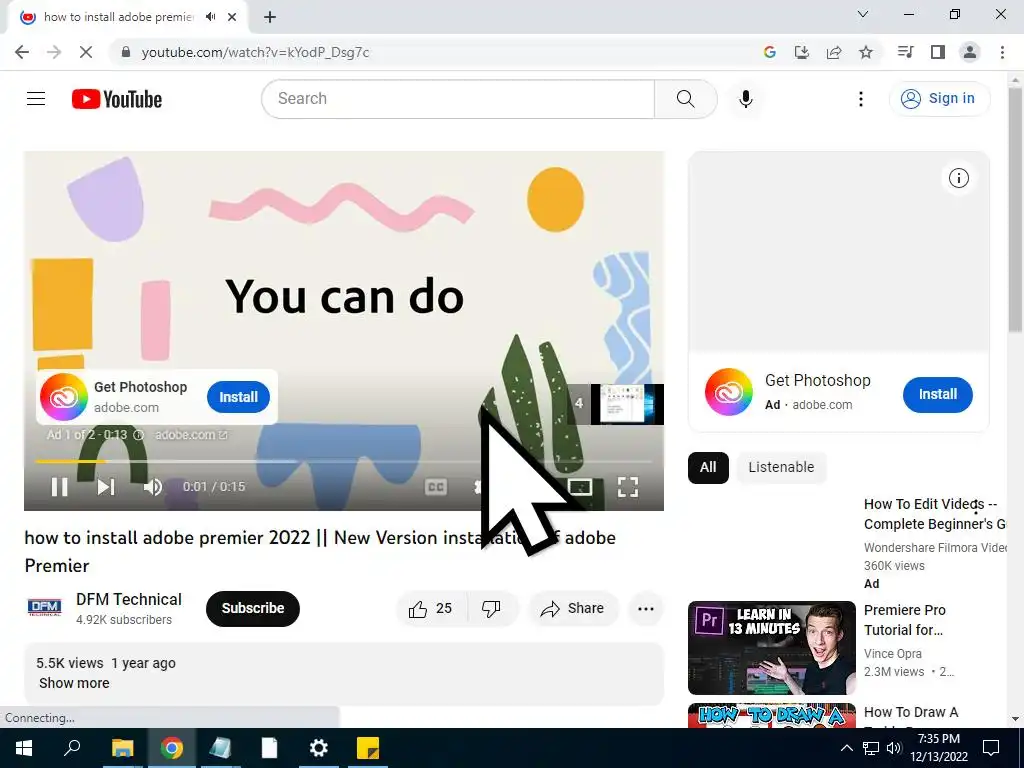Open Sticky Notes on taskbar
The image size is (1024, 768).
[x=368, y=748]
